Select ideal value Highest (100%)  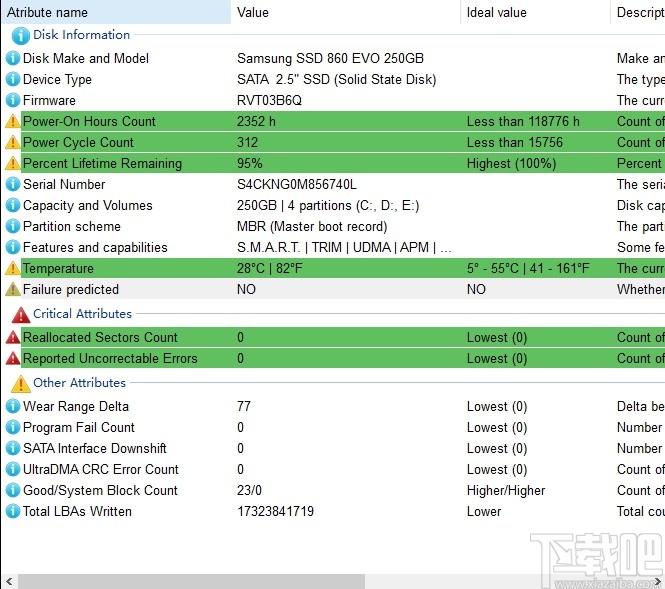(511, 163)
